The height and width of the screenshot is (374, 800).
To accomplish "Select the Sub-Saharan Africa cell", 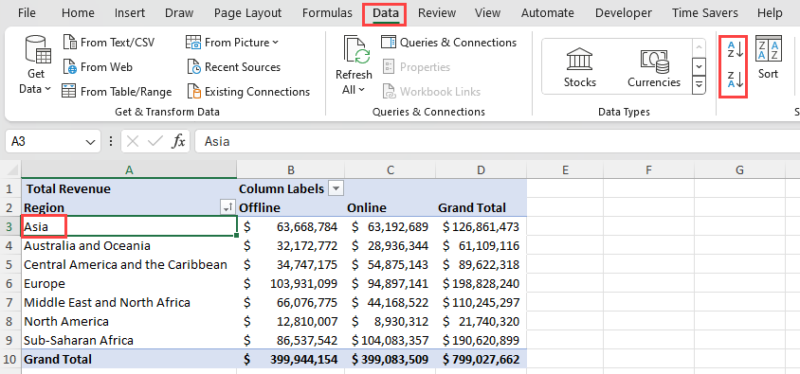I will coord(129,340).
